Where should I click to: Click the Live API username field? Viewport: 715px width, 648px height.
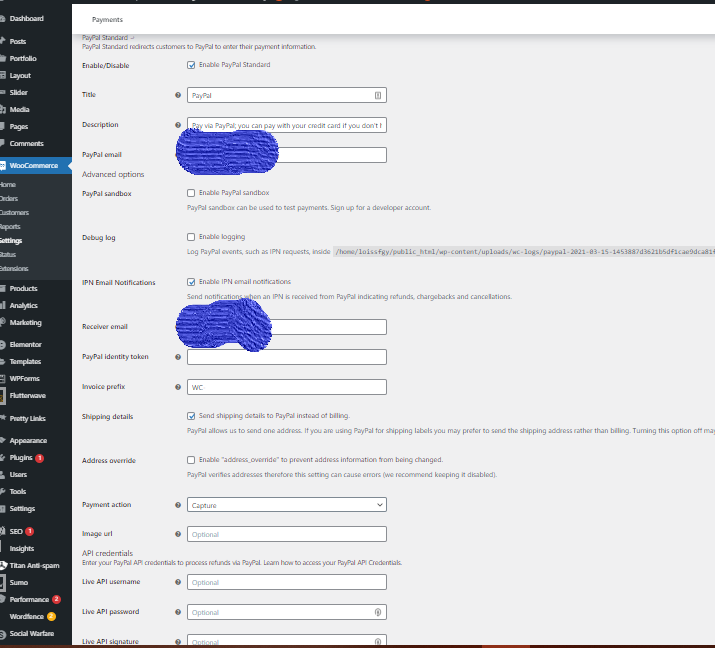click(x=287, y=582)
